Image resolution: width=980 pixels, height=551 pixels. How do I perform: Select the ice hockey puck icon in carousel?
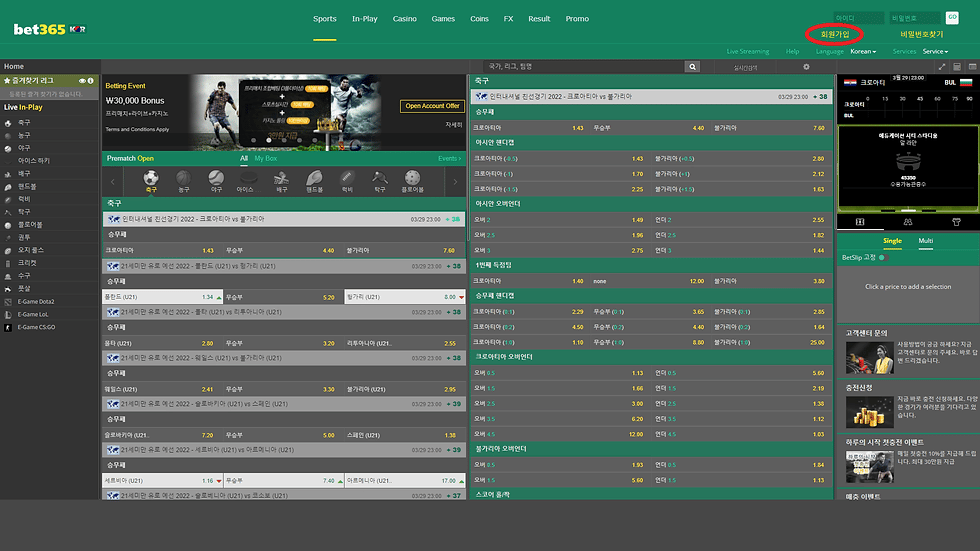coord(248,179)
